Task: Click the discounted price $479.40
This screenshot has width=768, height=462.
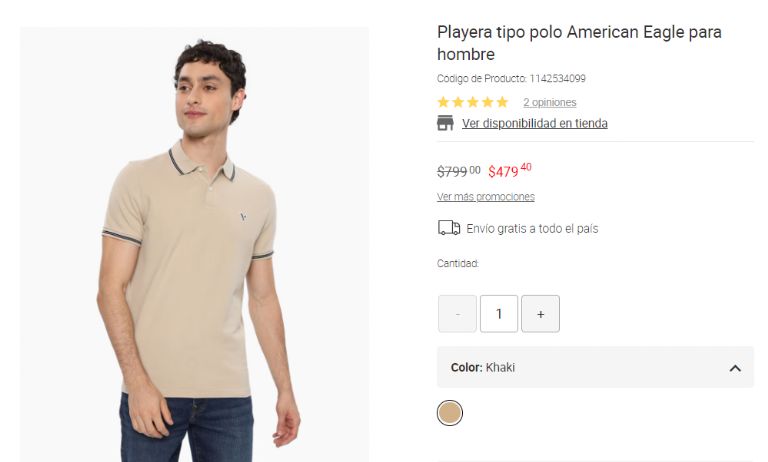Action: click(x=509, y=170)
